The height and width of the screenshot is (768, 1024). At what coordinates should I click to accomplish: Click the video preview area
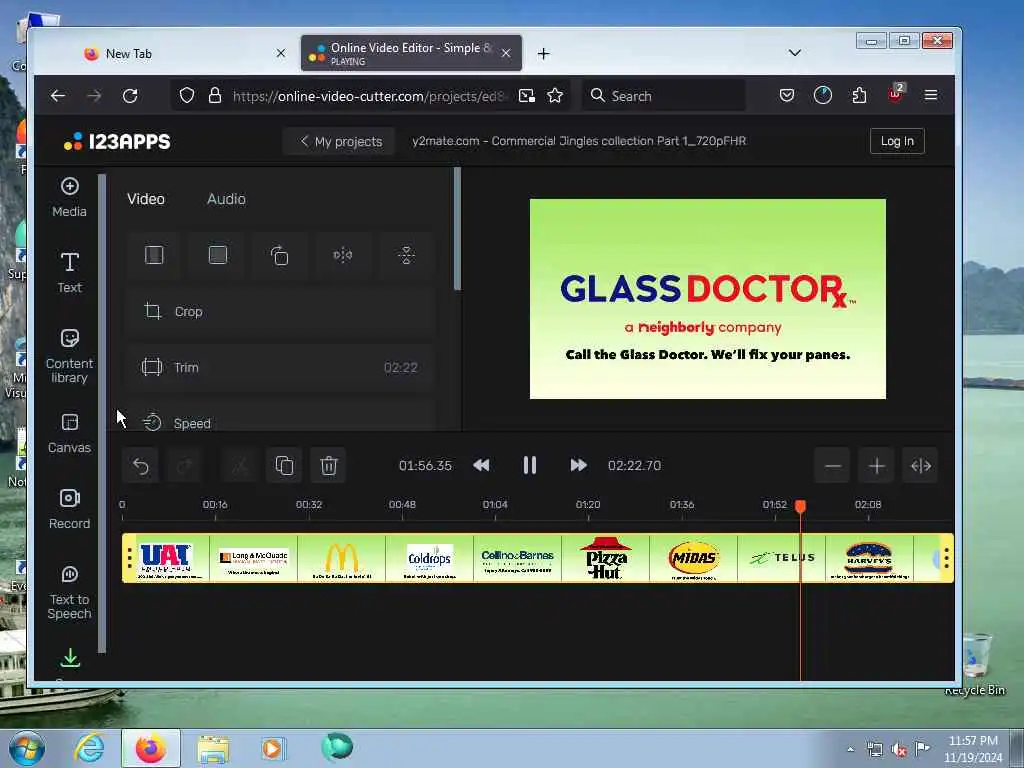click(708, 299)
